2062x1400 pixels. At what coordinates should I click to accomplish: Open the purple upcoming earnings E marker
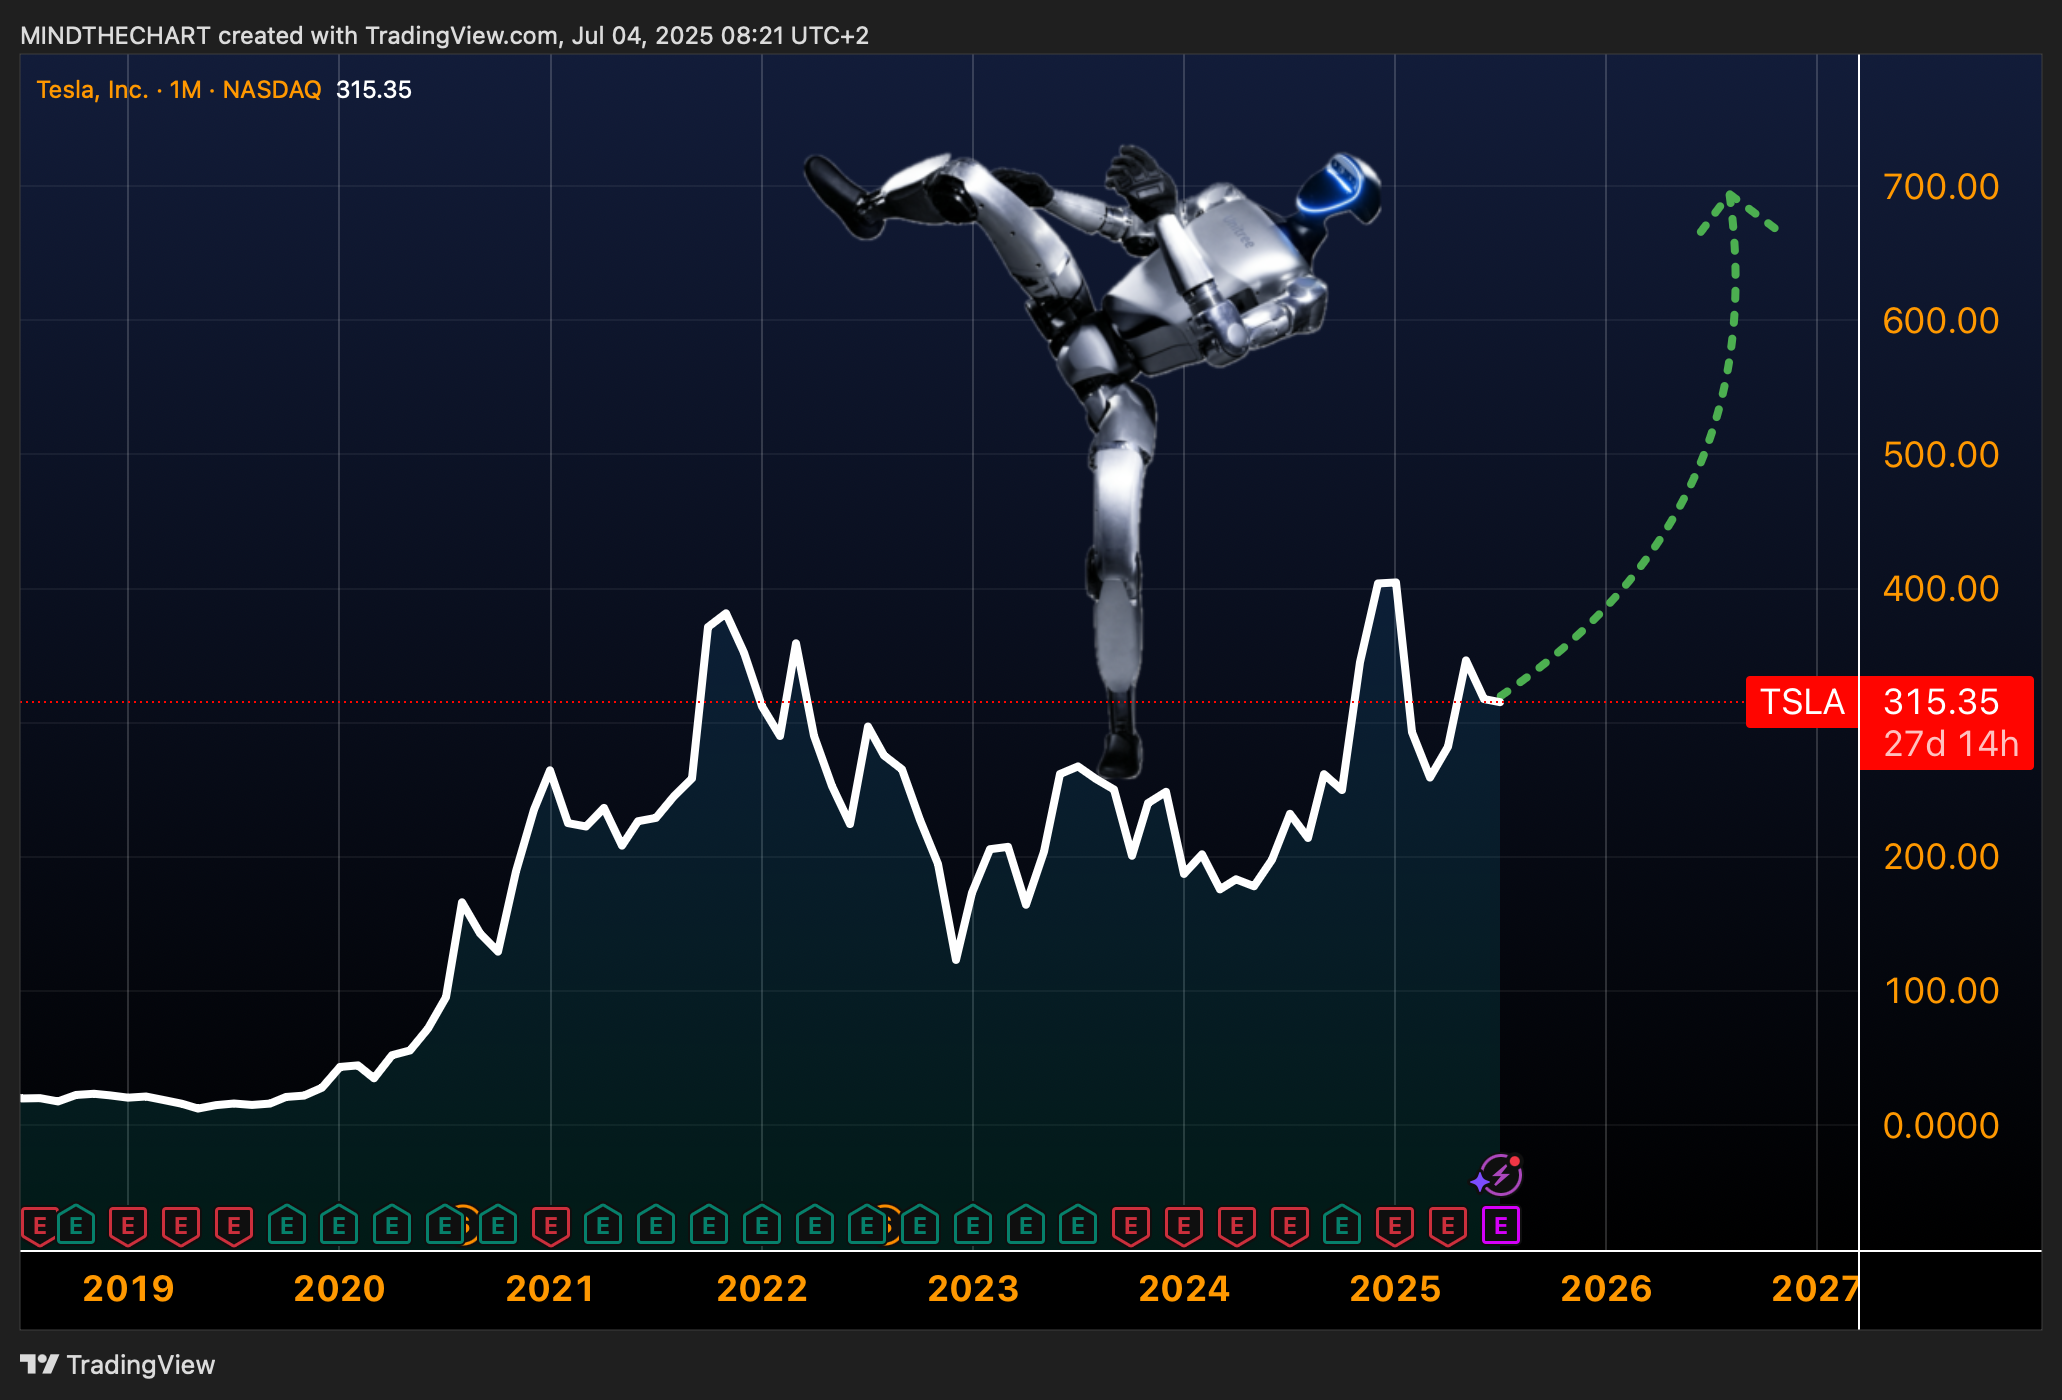1500,1225
